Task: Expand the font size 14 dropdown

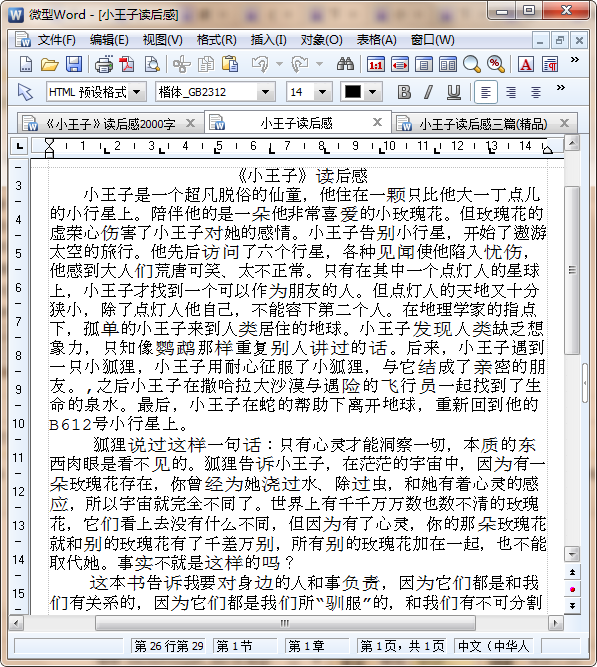Action: [x=322, y=92]
